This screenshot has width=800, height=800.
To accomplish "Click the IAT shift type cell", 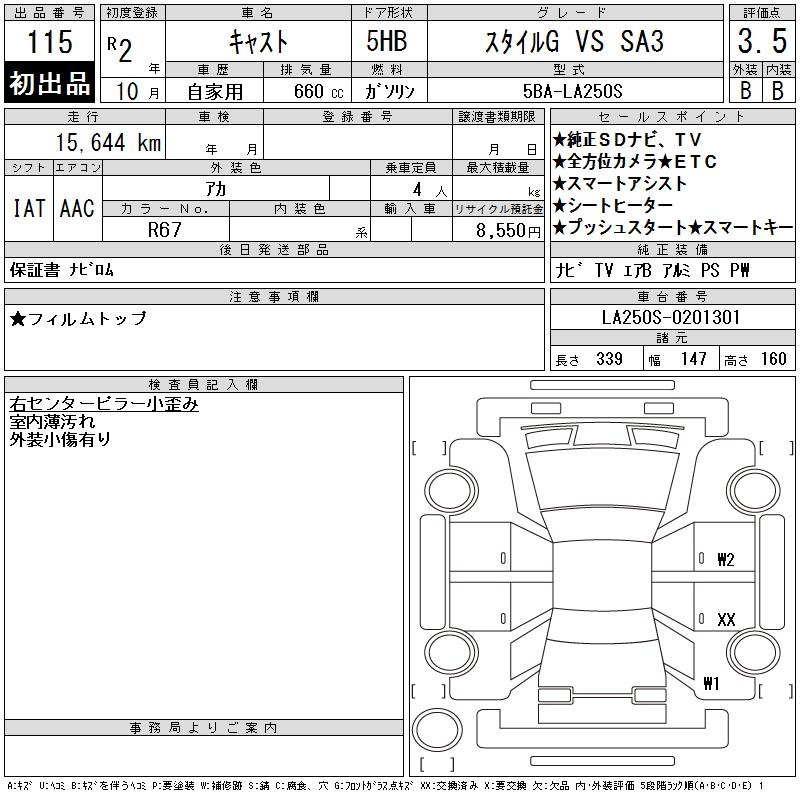I will pyautogui.click(x=28, y=208).
